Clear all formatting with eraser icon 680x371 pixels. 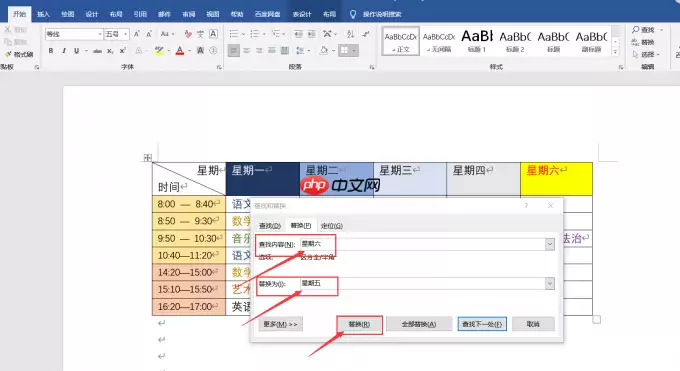[x=187, y=34]
